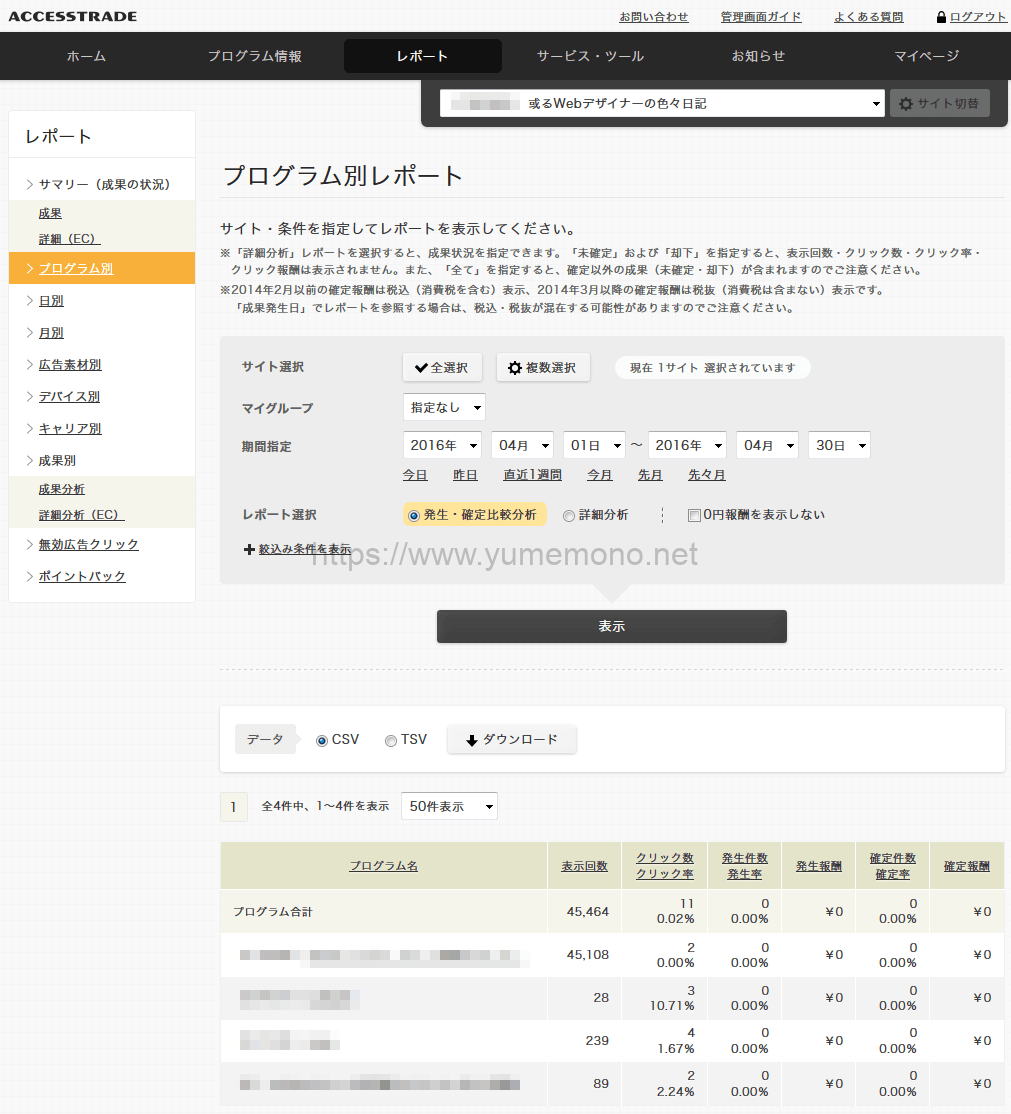Open the お知らせ section from the navigation
This screenshot has width=1011, height=1114.
coord(758,56)
